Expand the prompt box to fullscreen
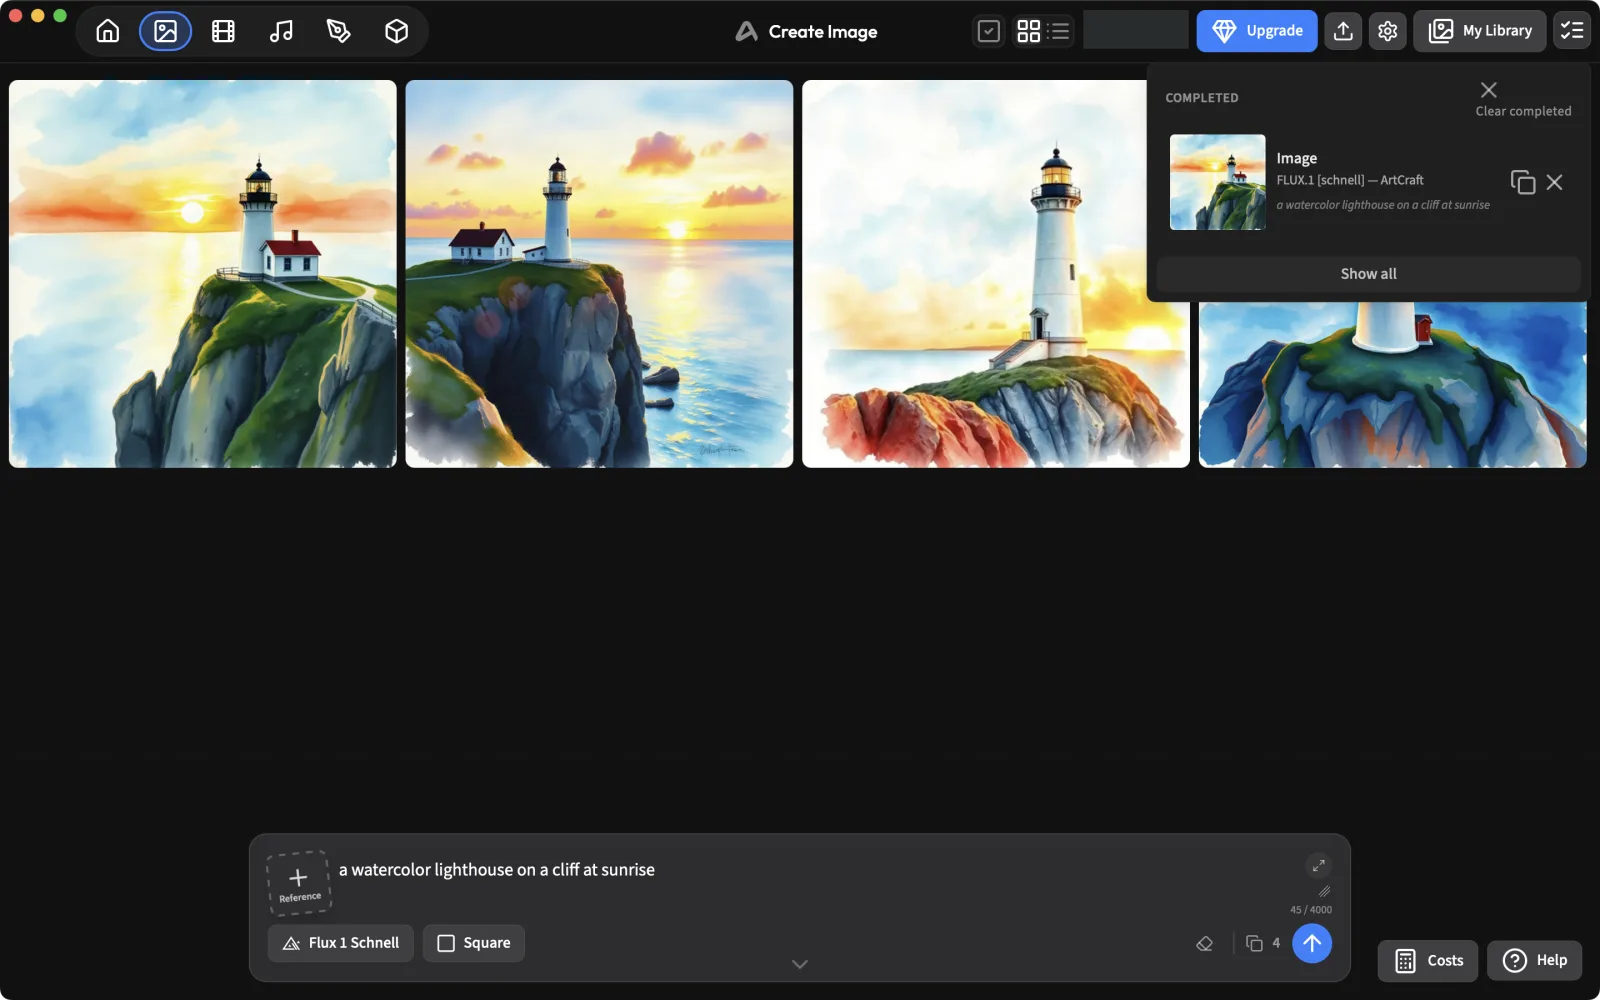1600x1000 pixels. pyautogui.click(x=1318, y=866)
